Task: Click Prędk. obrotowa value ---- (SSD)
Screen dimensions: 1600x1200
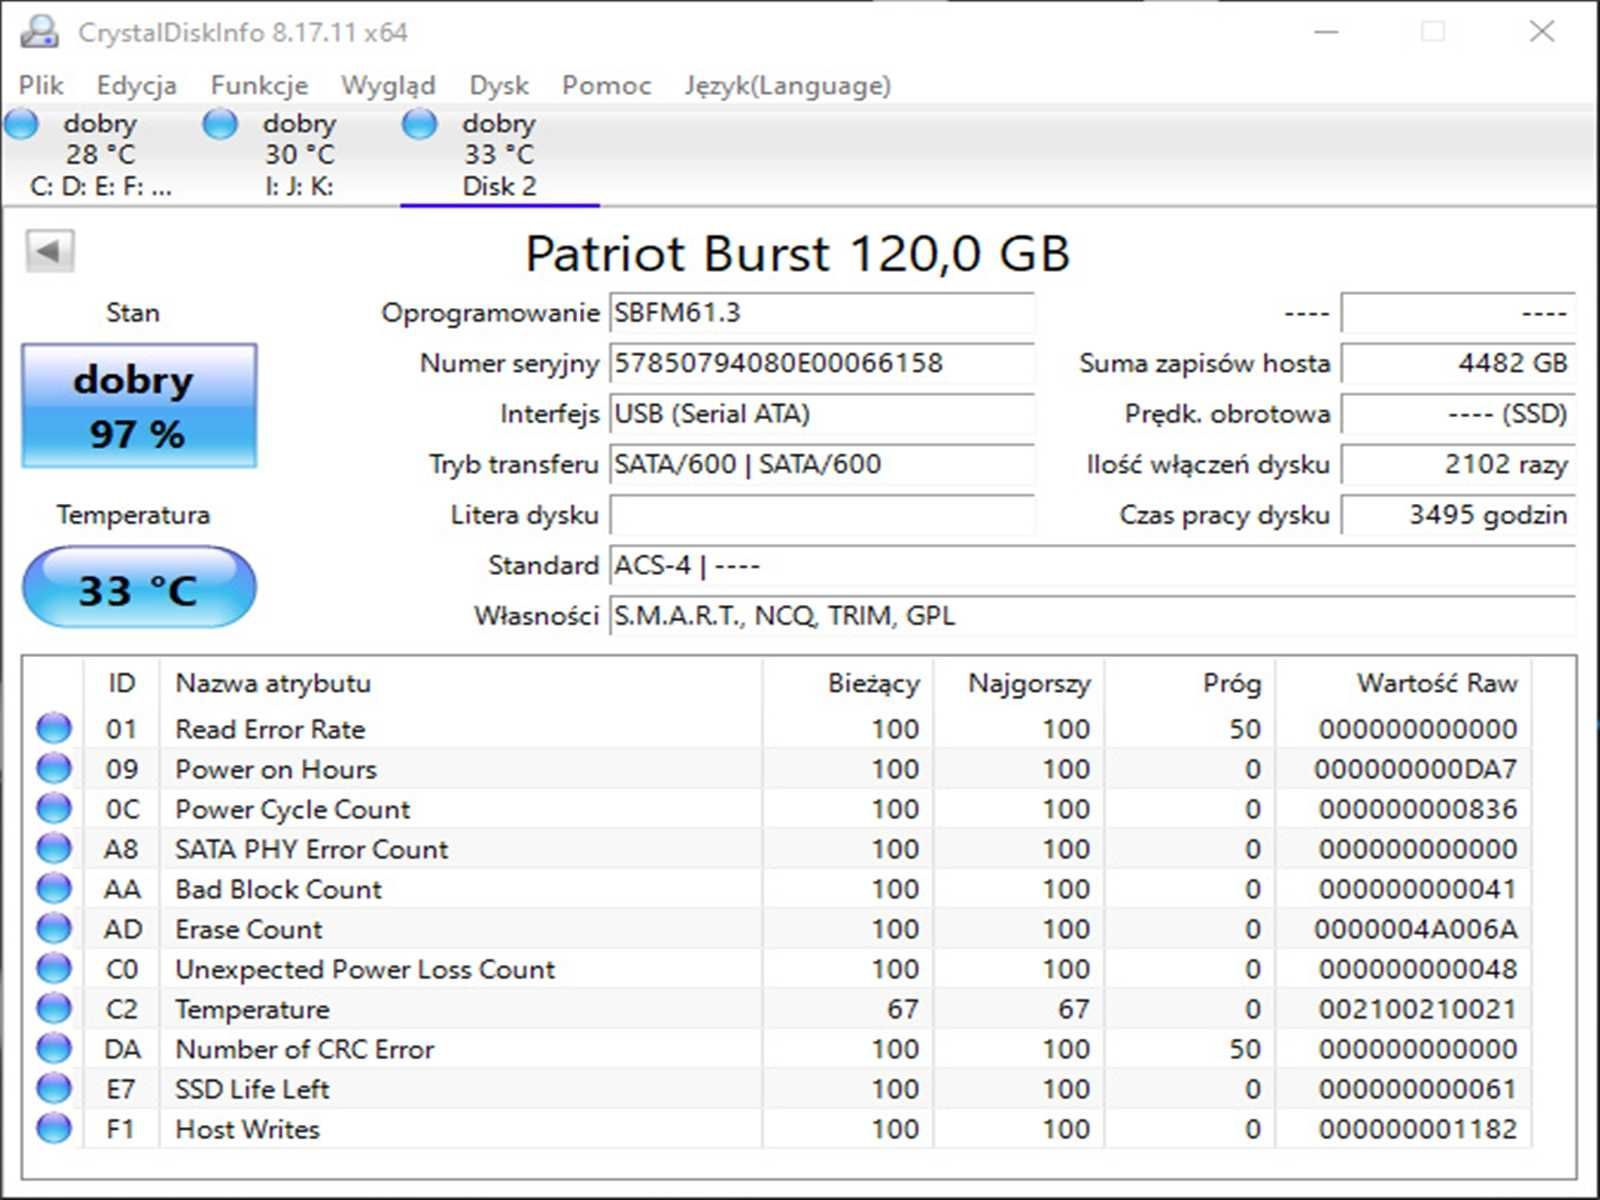Action: tap(1459, 414)
